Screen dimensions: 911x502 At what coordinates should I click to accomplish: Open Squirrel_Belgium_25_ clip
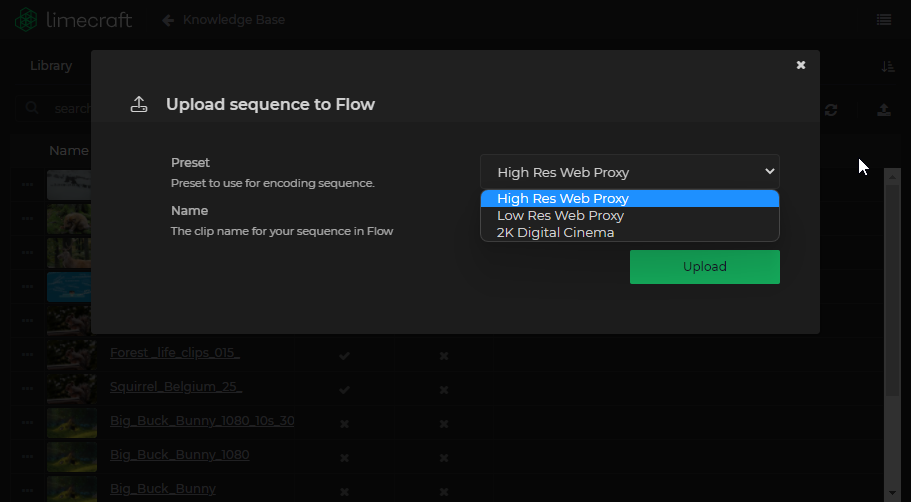click(x=176, y=386)
